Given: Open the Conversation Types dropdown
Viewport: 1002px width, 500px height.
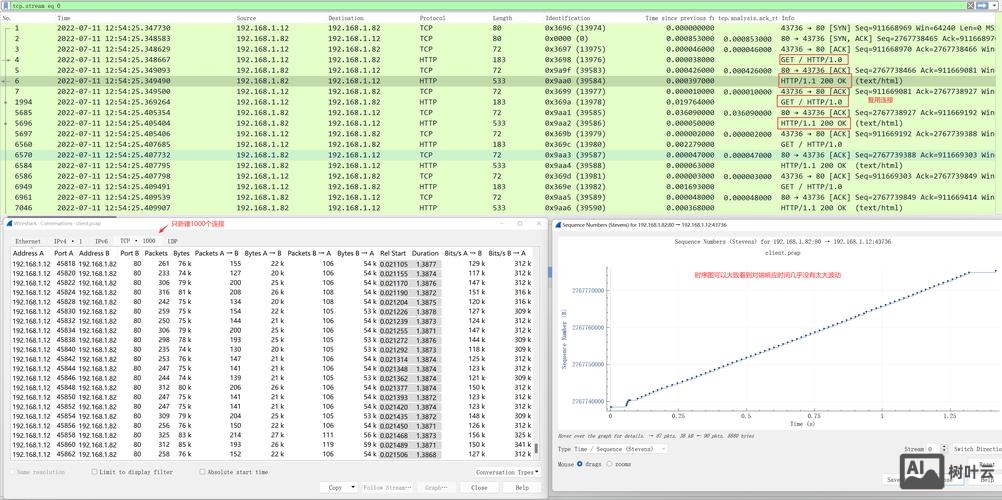Looking at the screenshot, I should 507,472.
